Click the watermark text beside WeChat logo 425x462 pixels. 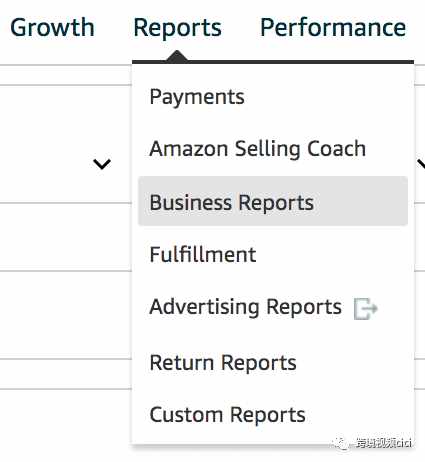coord(384,443)
